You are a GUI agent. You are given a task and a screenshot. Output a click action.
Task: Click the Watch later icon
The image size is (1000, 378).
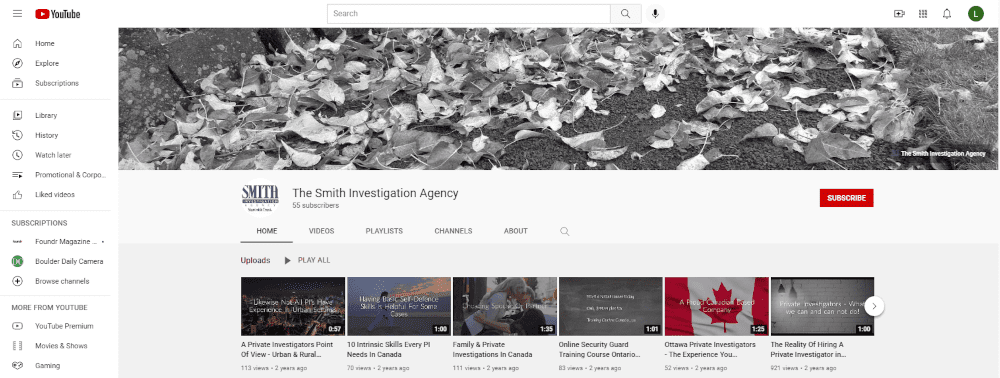click(17, 155)
